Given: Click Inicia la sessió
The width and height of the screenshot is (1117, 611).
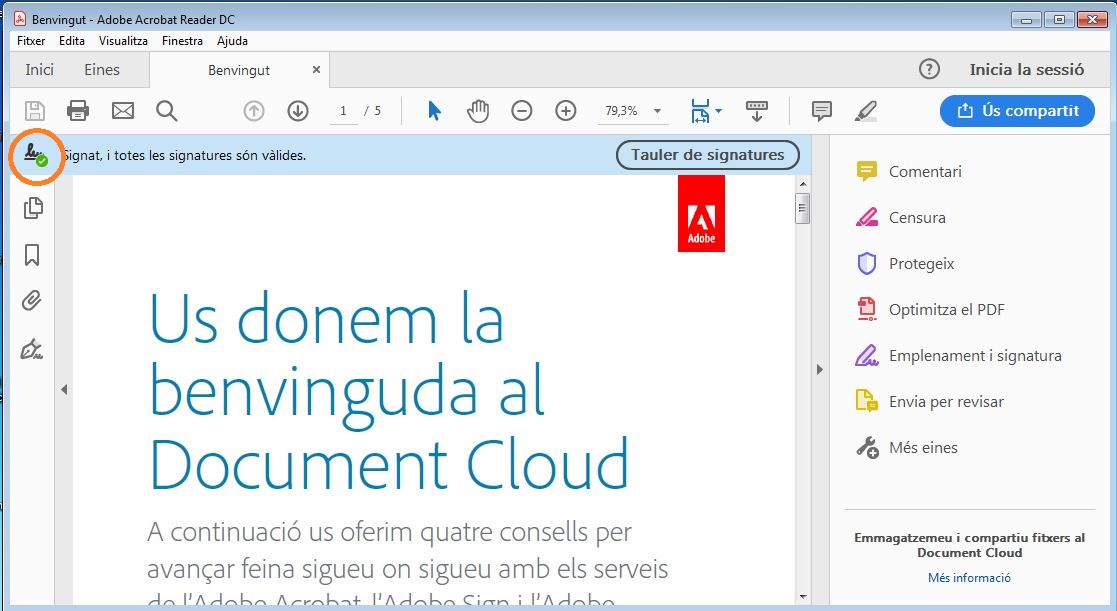Looking at the screenshot, I should (x=1027, y=70).
